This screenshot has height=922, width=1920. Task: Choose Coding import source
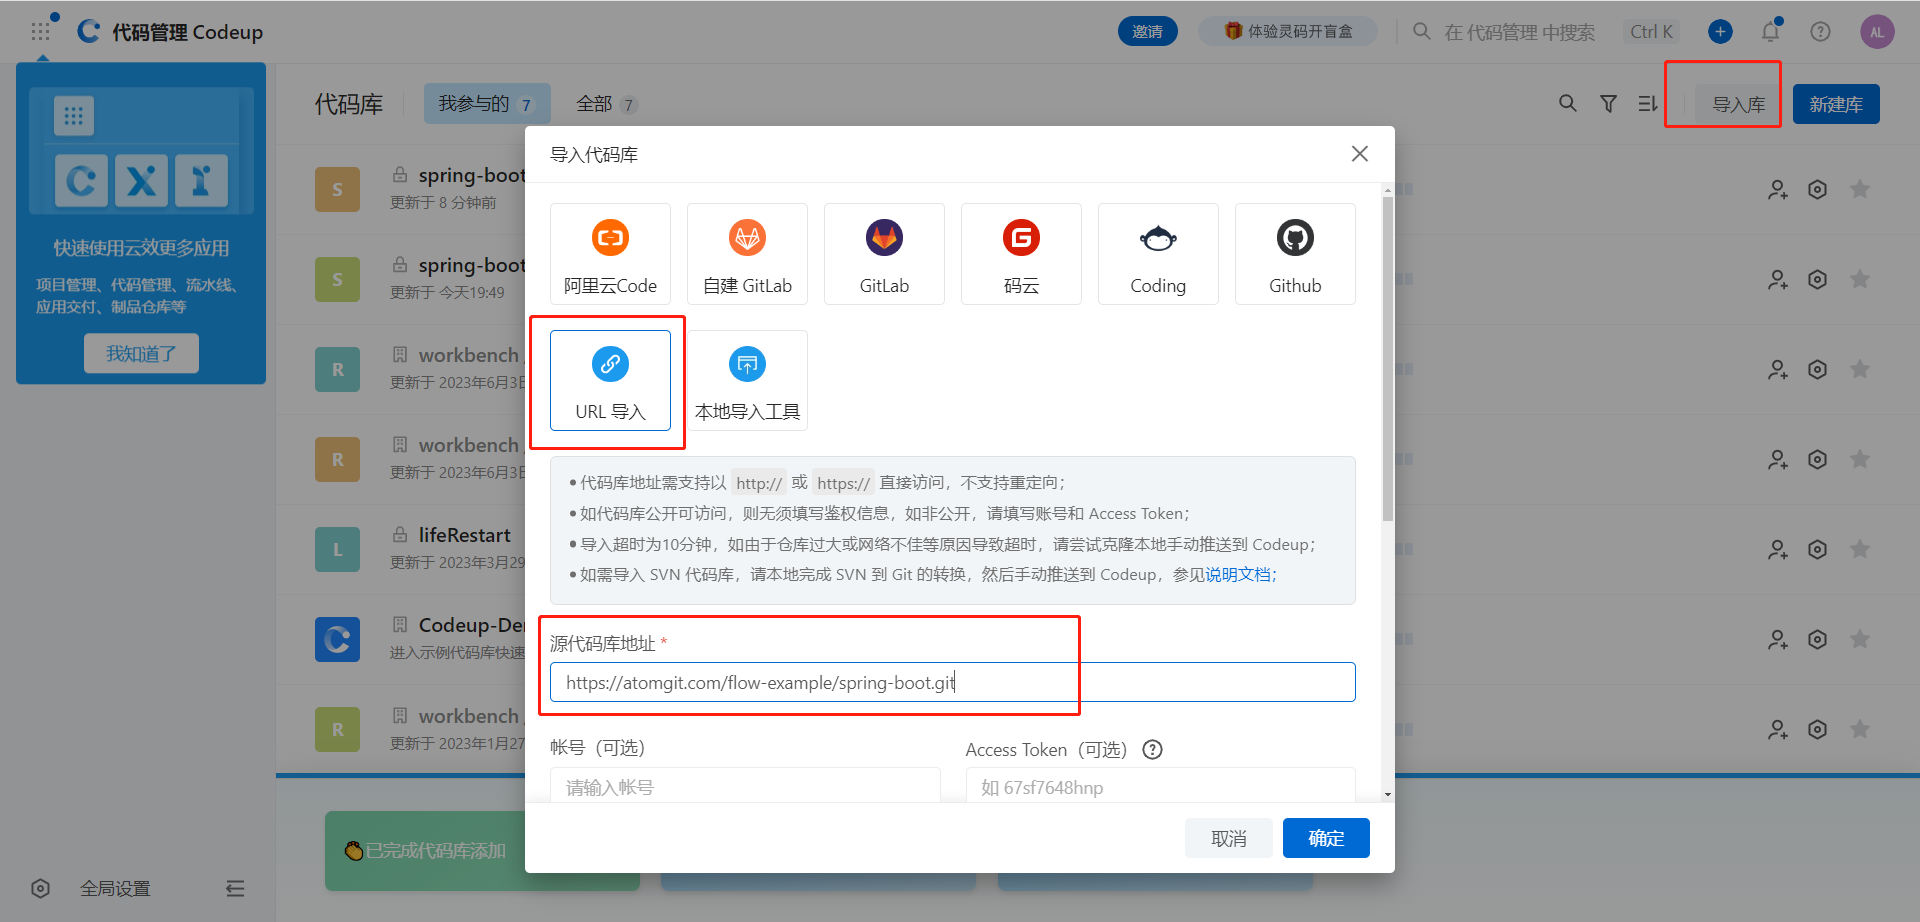tap(1158, 254)
